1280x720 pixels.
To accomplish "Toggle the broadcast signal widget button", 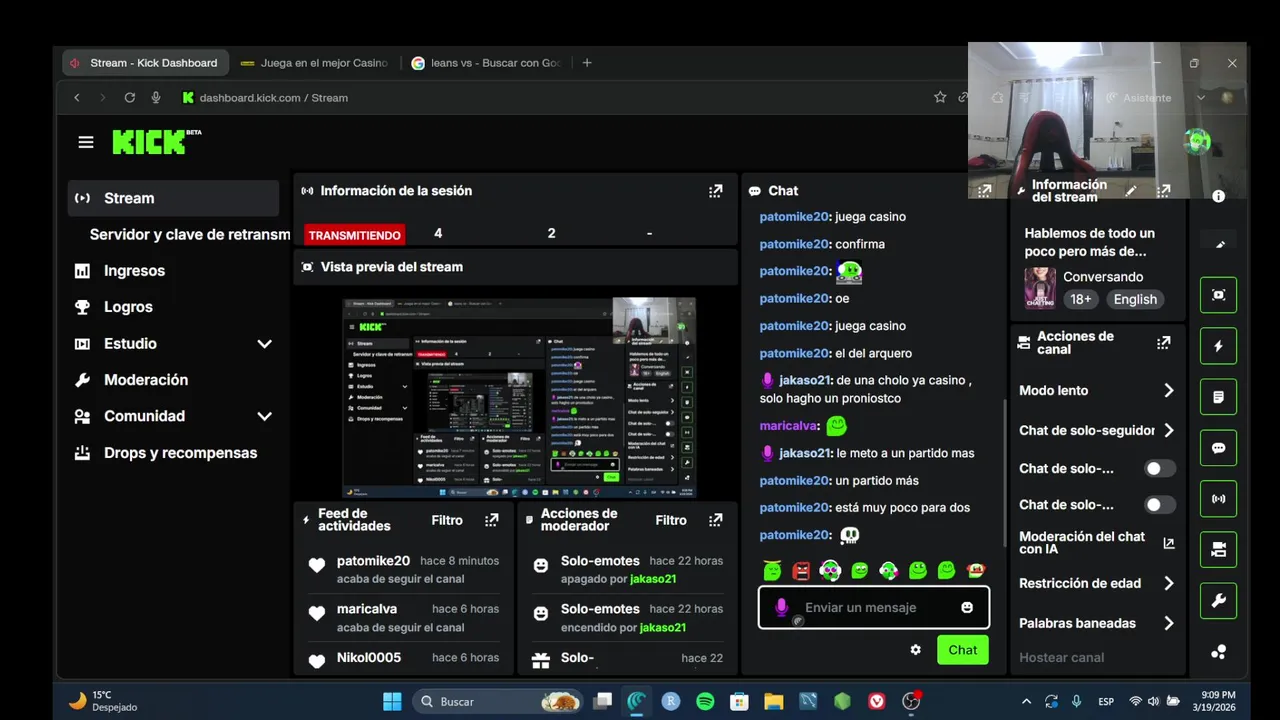I will point(1218,498).
